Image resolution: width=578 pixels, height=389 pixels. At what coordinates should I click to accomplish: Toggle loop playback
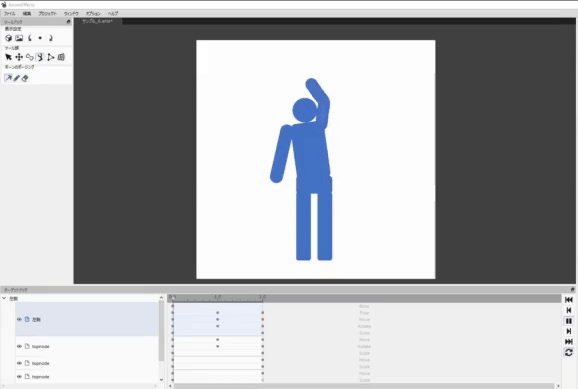569,352
